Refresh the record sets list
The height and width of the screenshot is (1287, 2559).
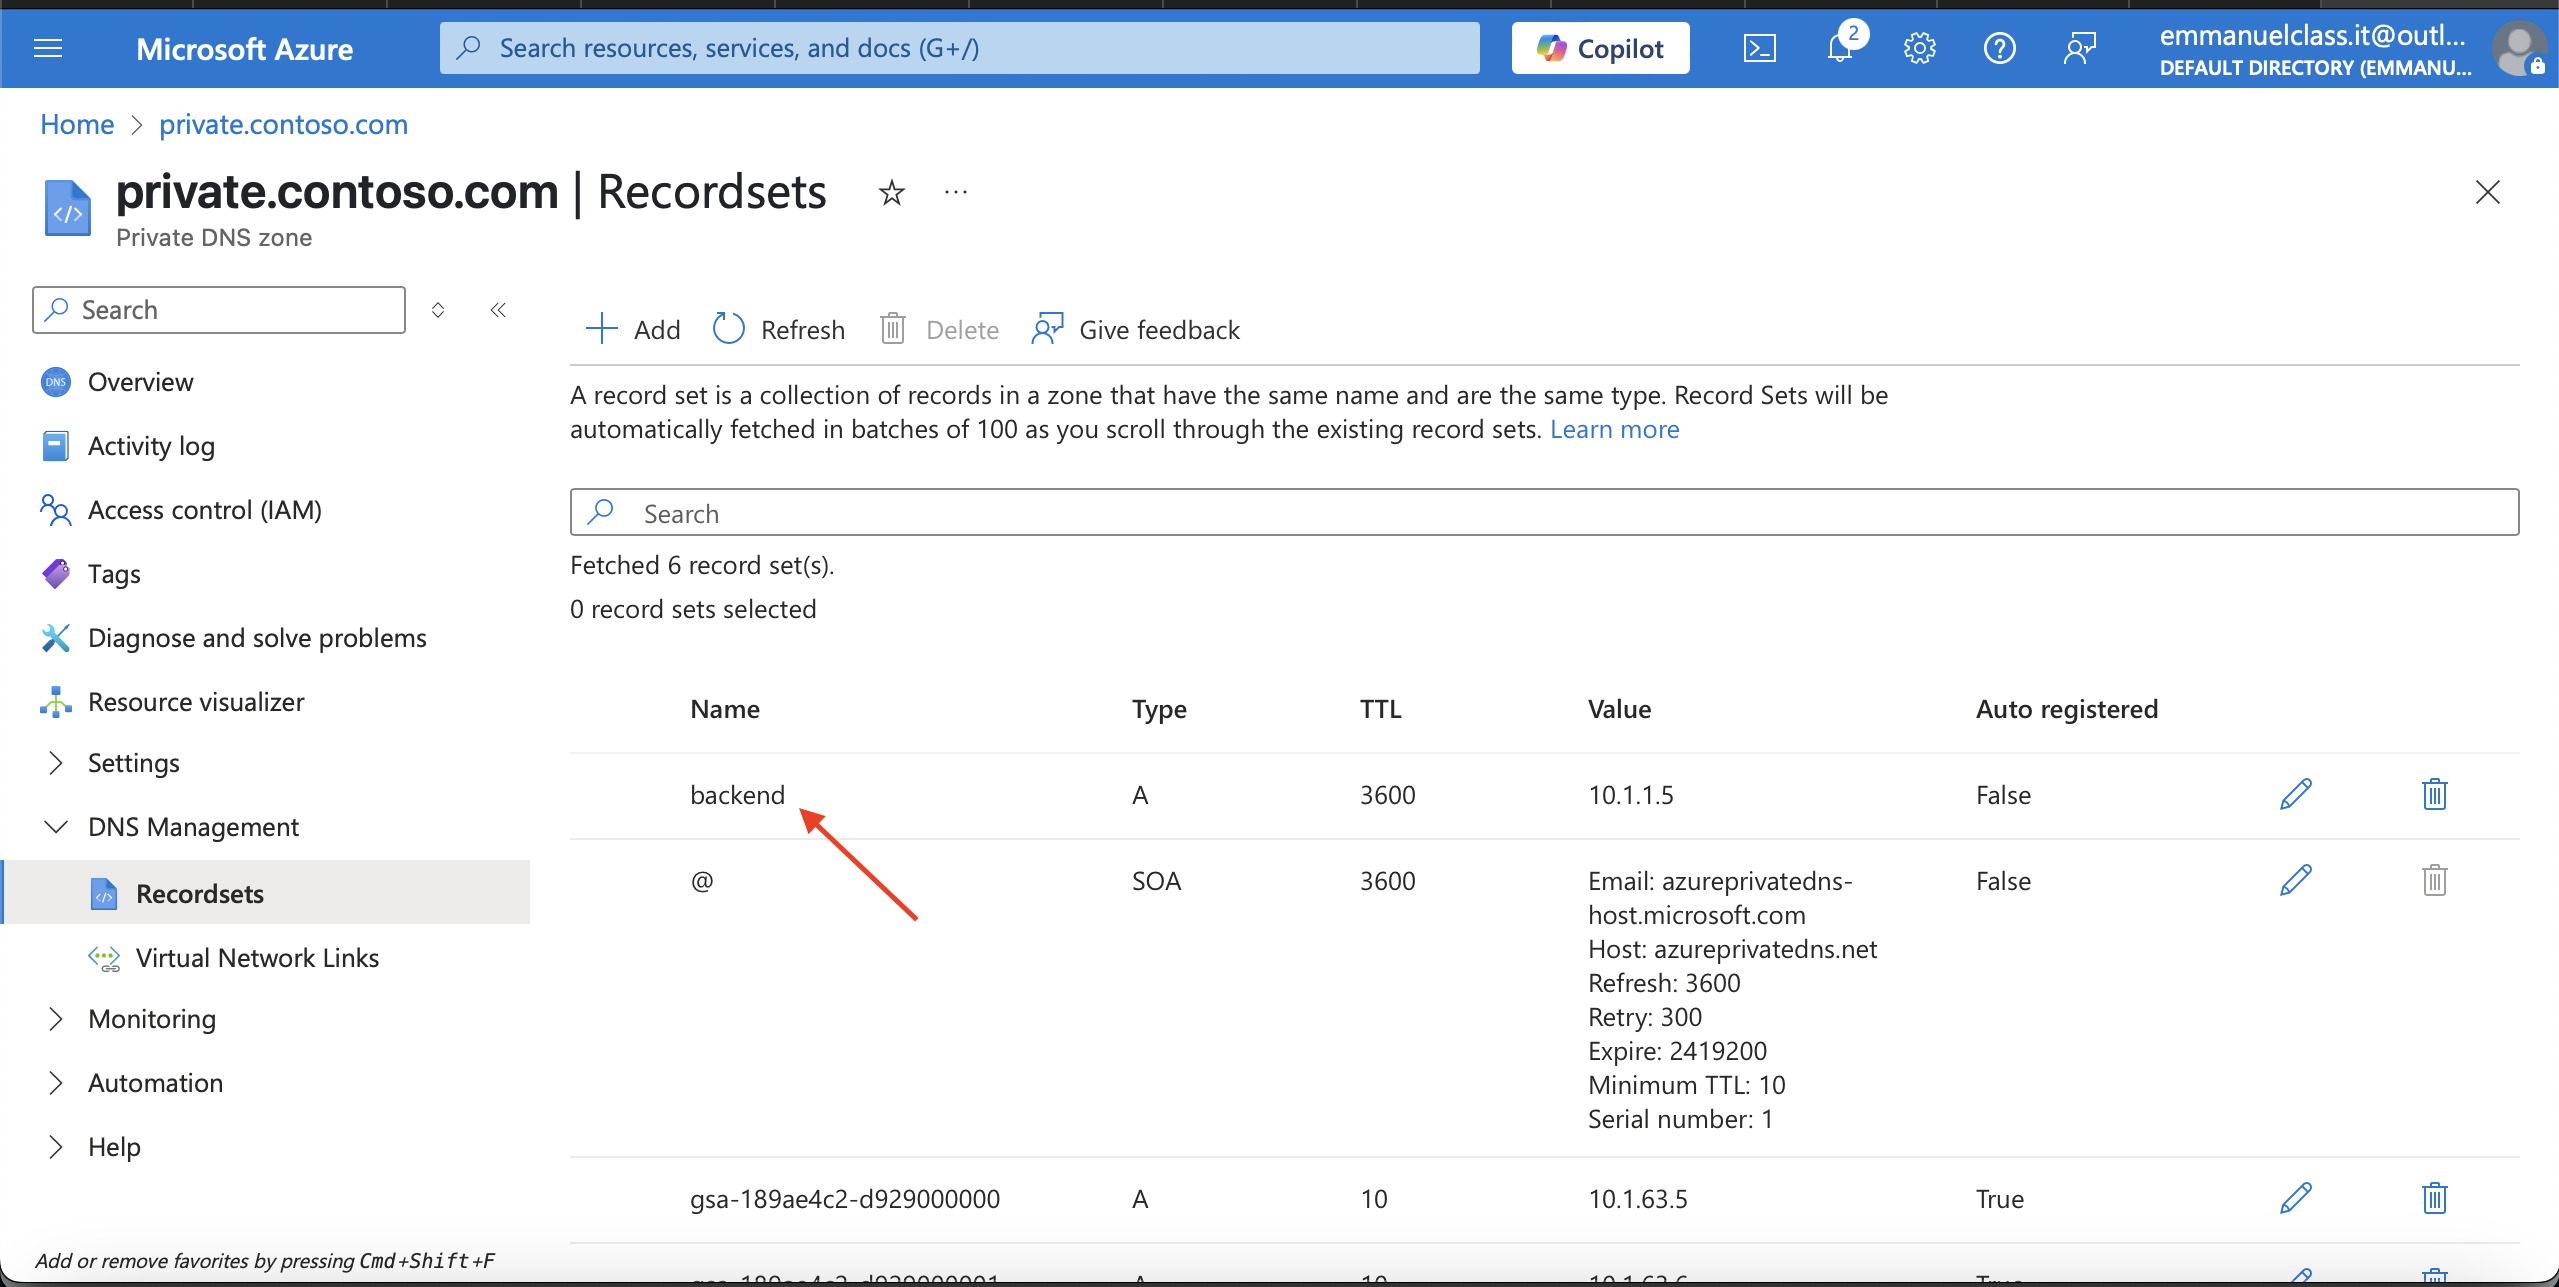coord(779,329)
